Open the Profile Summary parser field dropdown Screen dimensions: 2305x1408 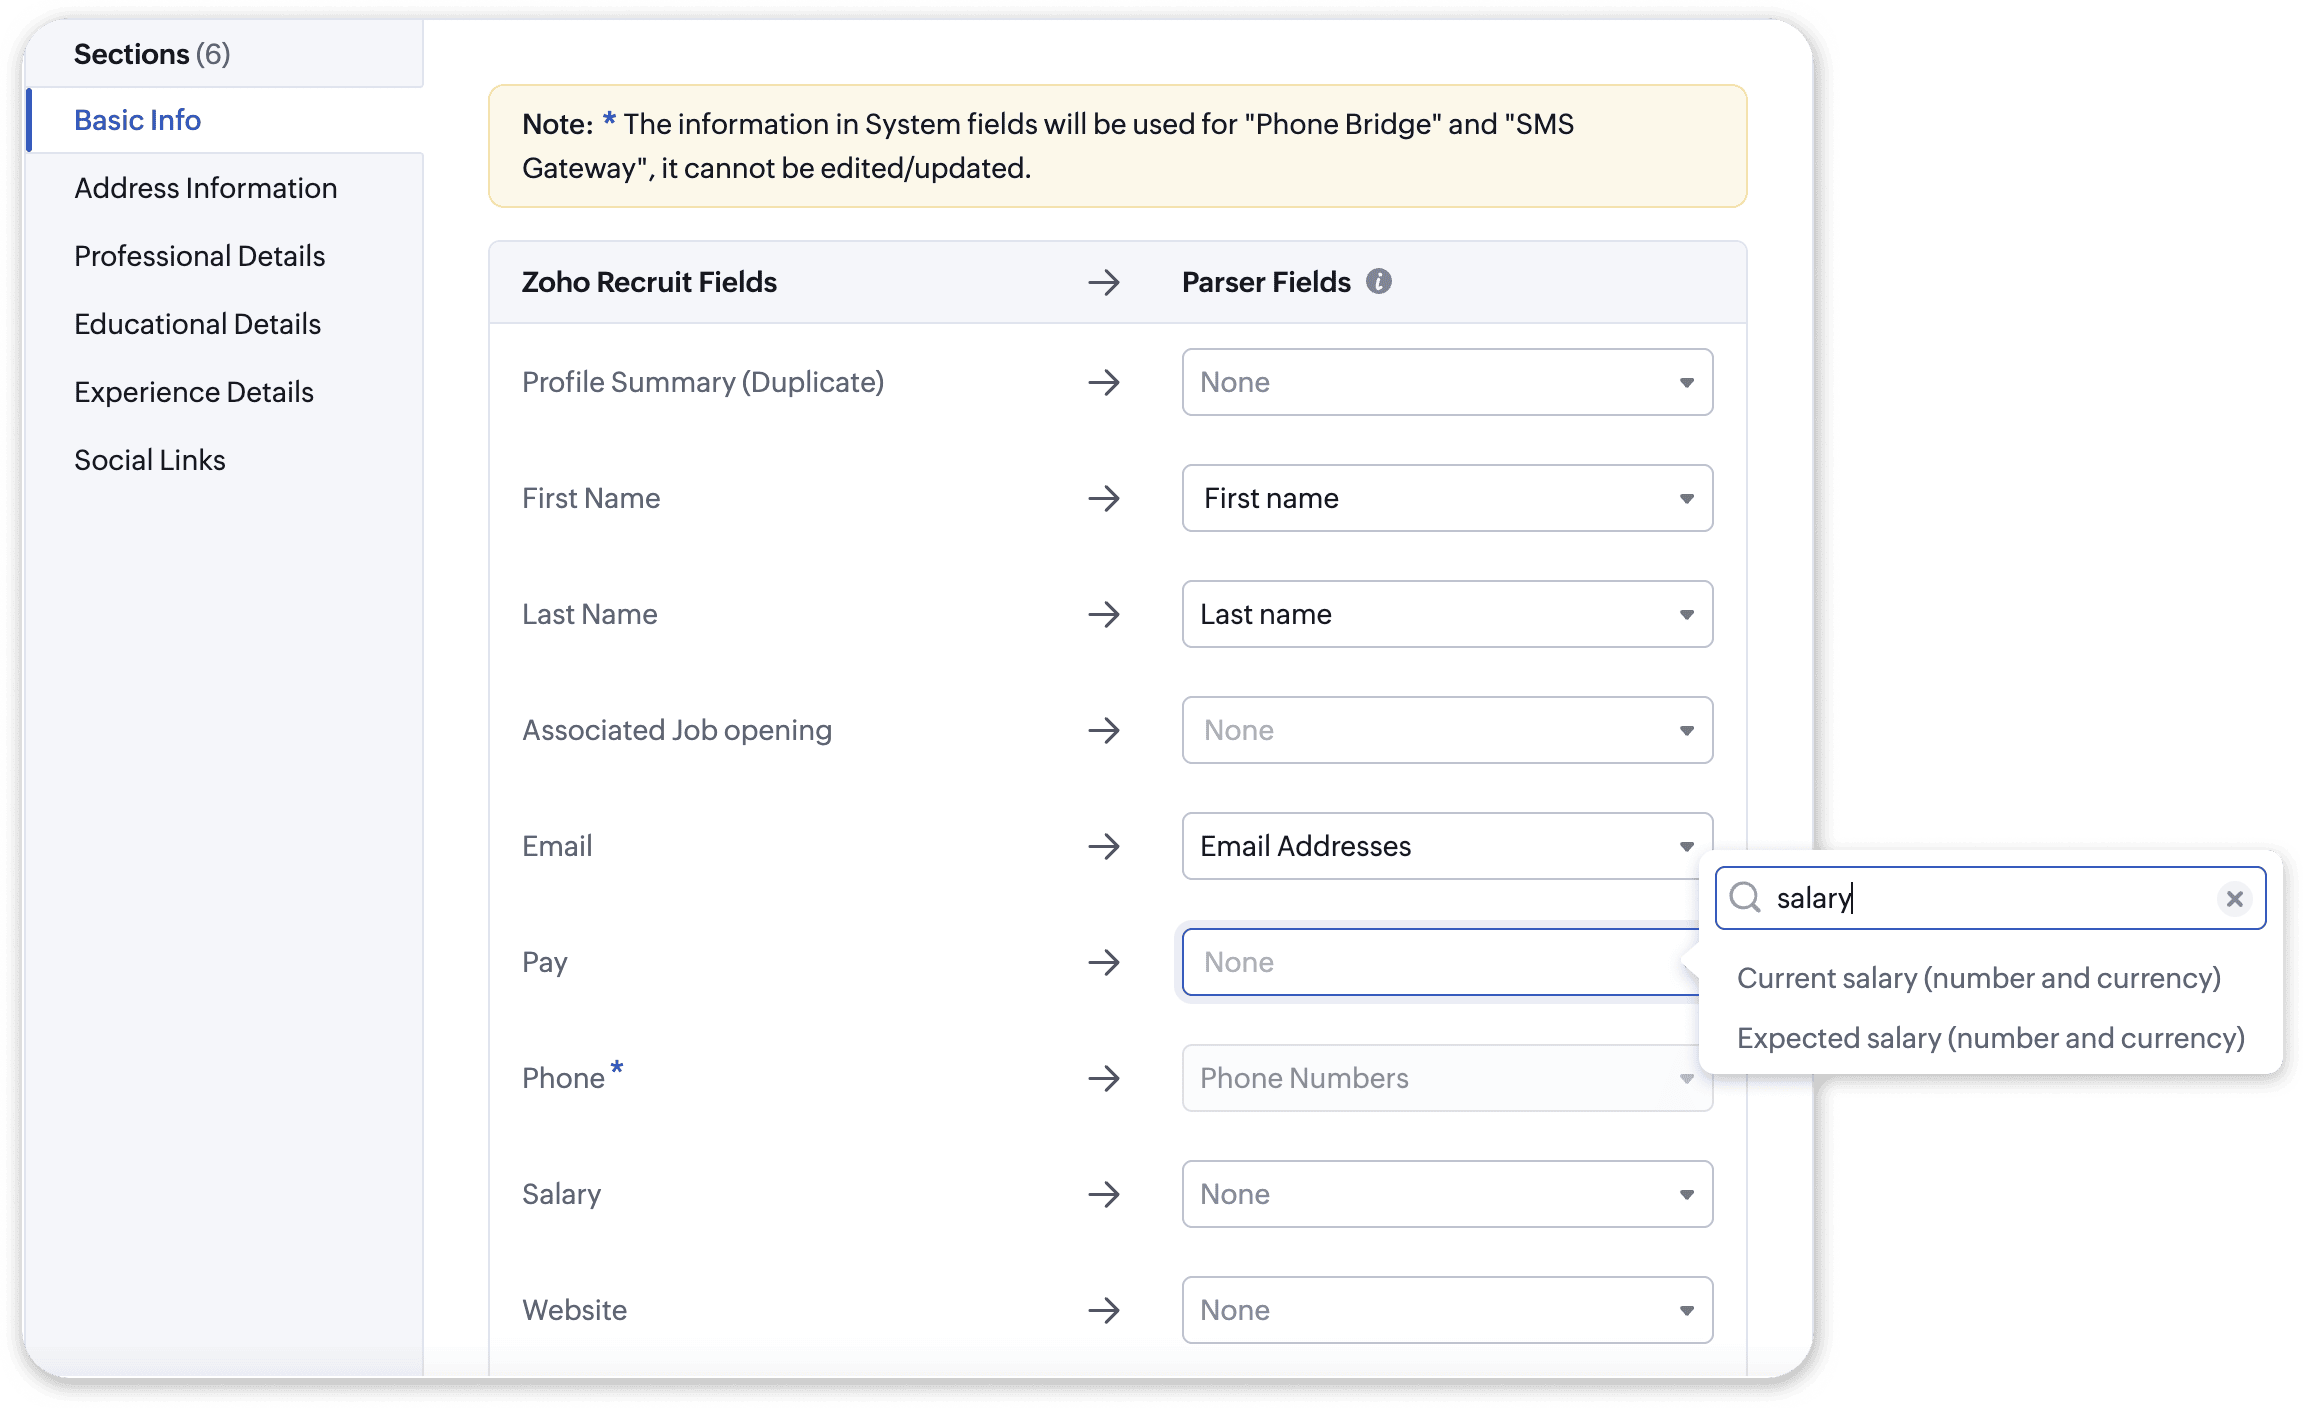(x=1446, y=382)
